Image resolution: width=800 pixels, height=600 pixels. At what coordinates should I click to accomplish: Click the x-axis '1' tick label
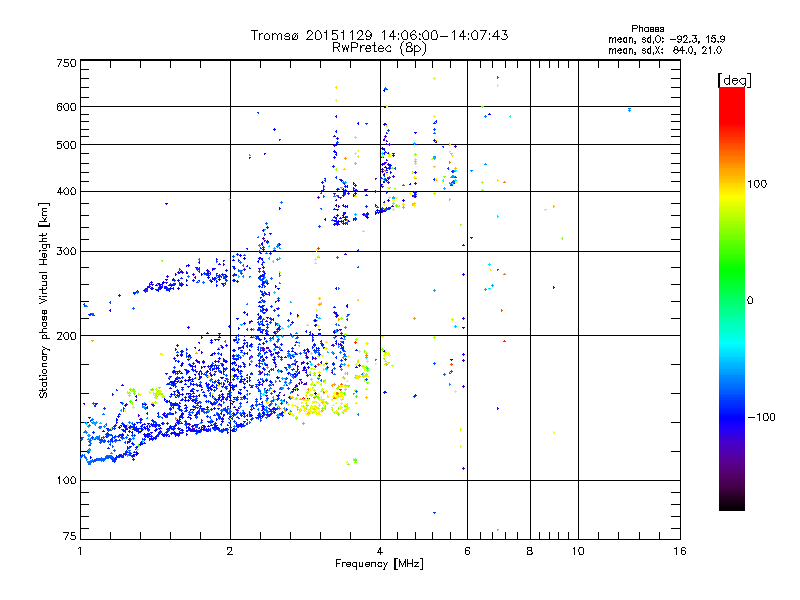pyautogui.click(x=80, y=551)
